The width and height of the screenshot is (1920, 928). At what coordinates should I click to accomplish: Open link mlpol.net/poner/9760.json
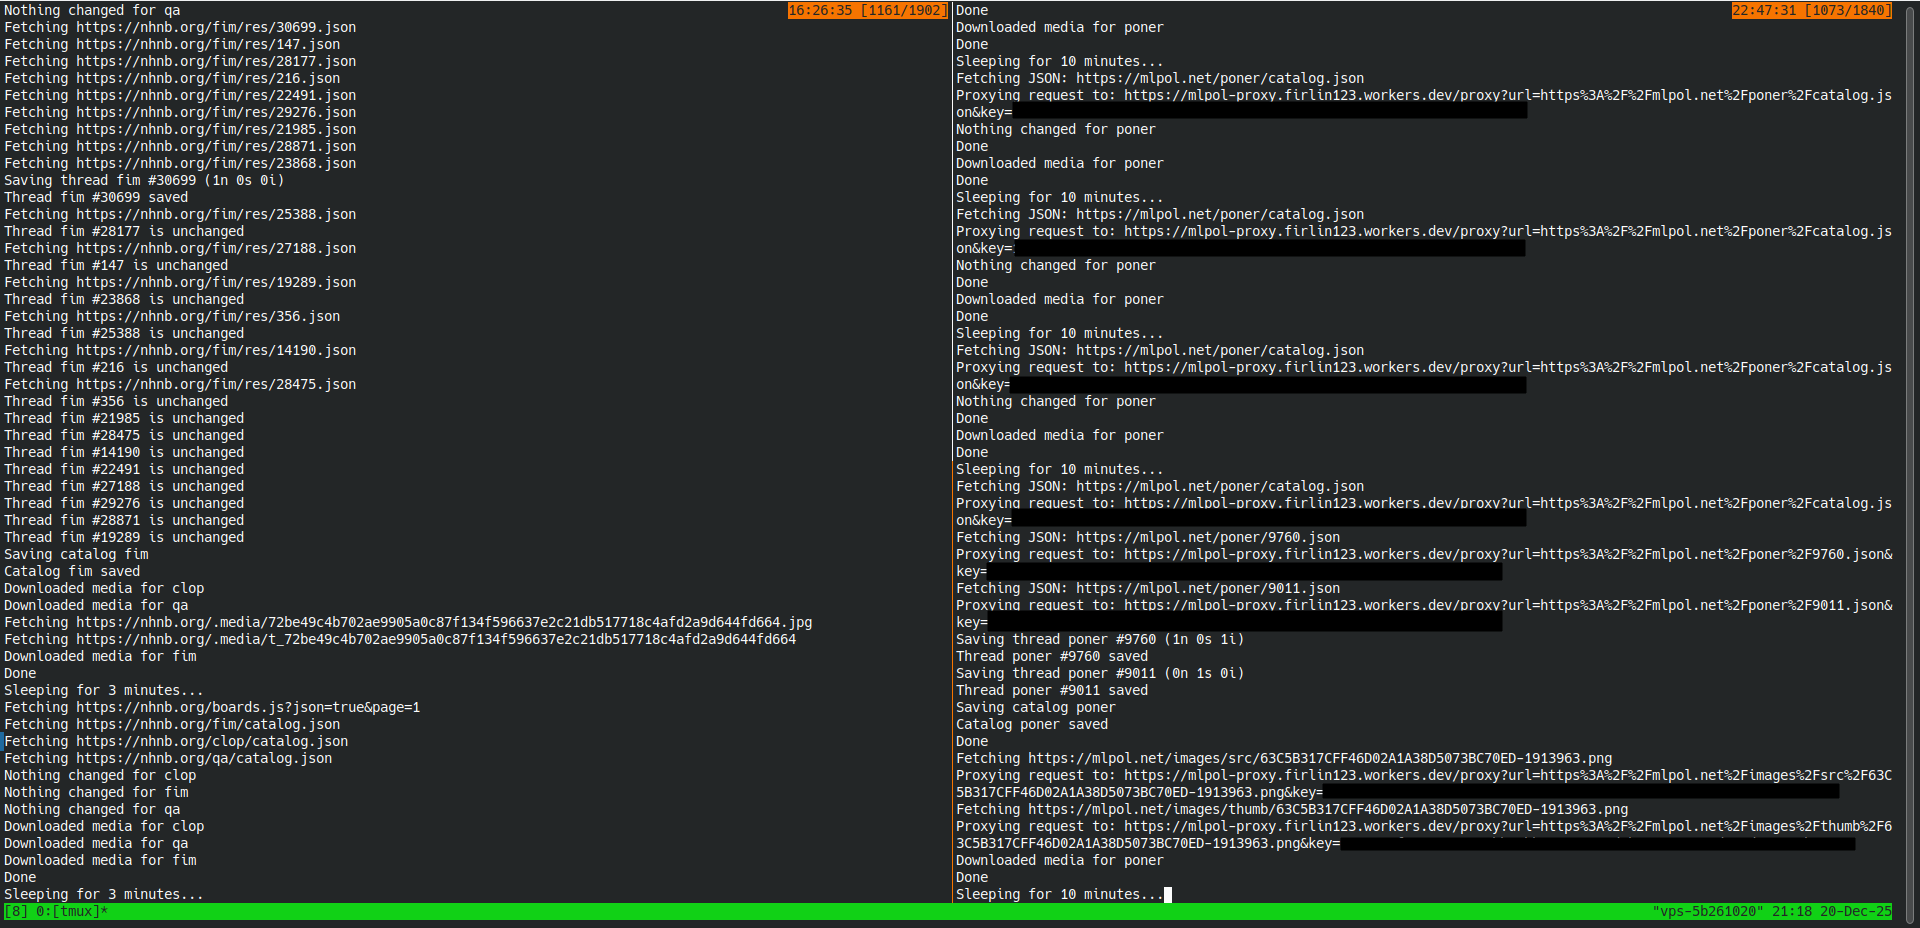tap(1208, 537)
